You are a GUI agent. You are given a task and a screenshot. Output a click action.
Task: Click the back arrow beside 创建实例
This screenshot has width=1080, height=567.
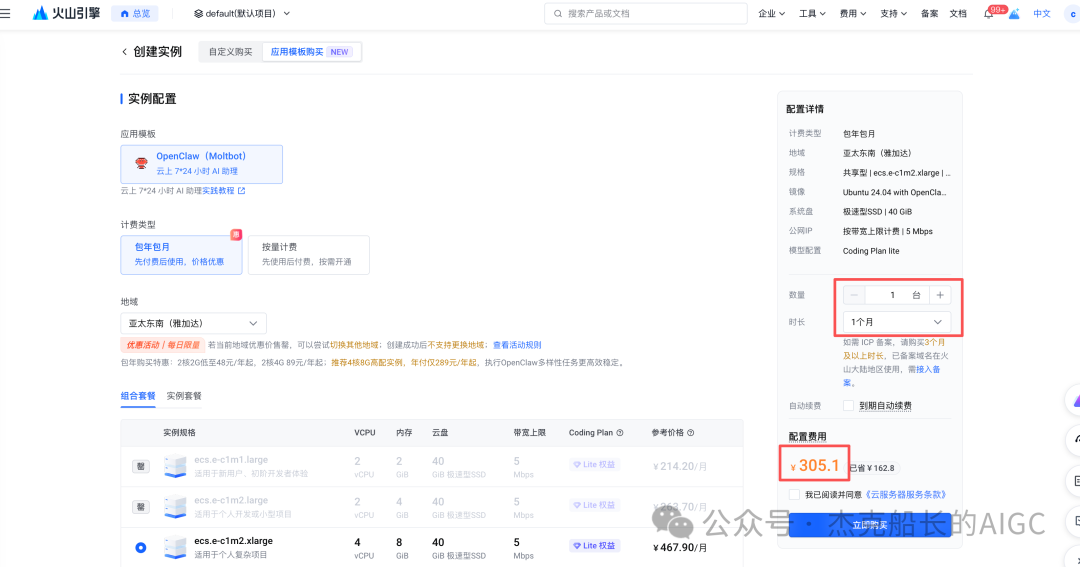click(x=124, y=52)
